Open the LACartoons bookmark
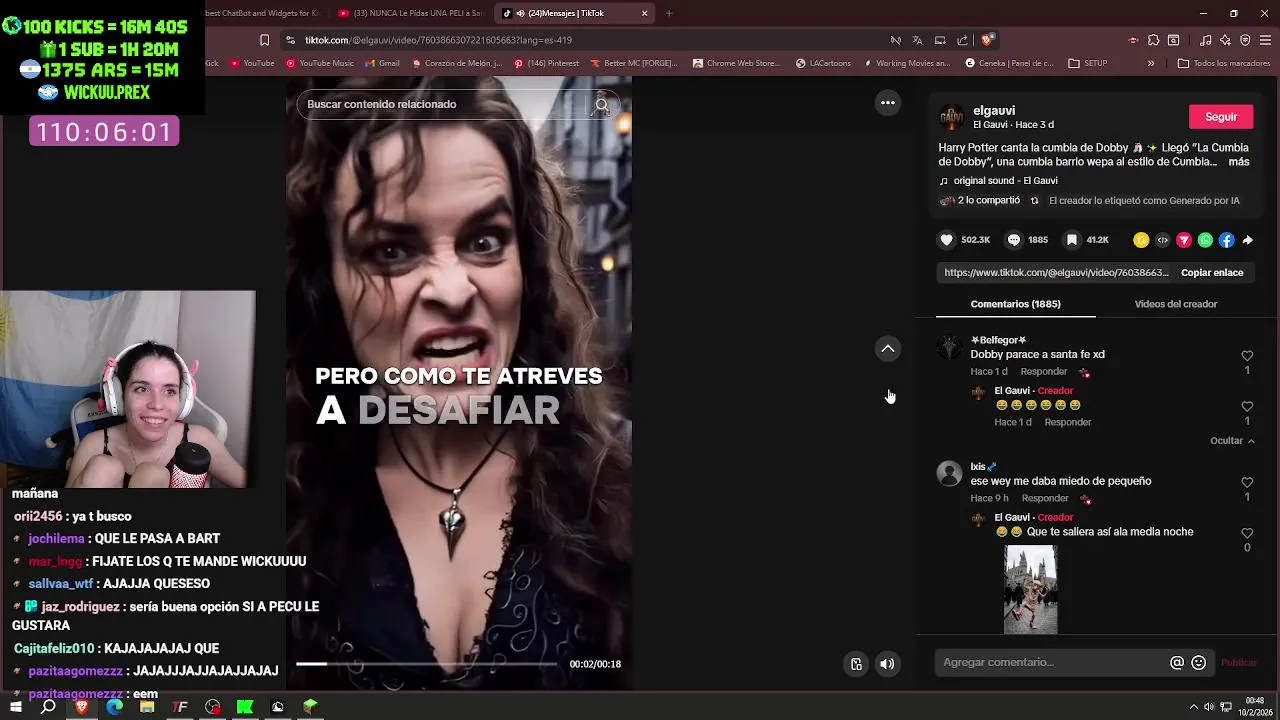Image resolution: width=1280 pixels, height=720 pixels. coord(823,63)
